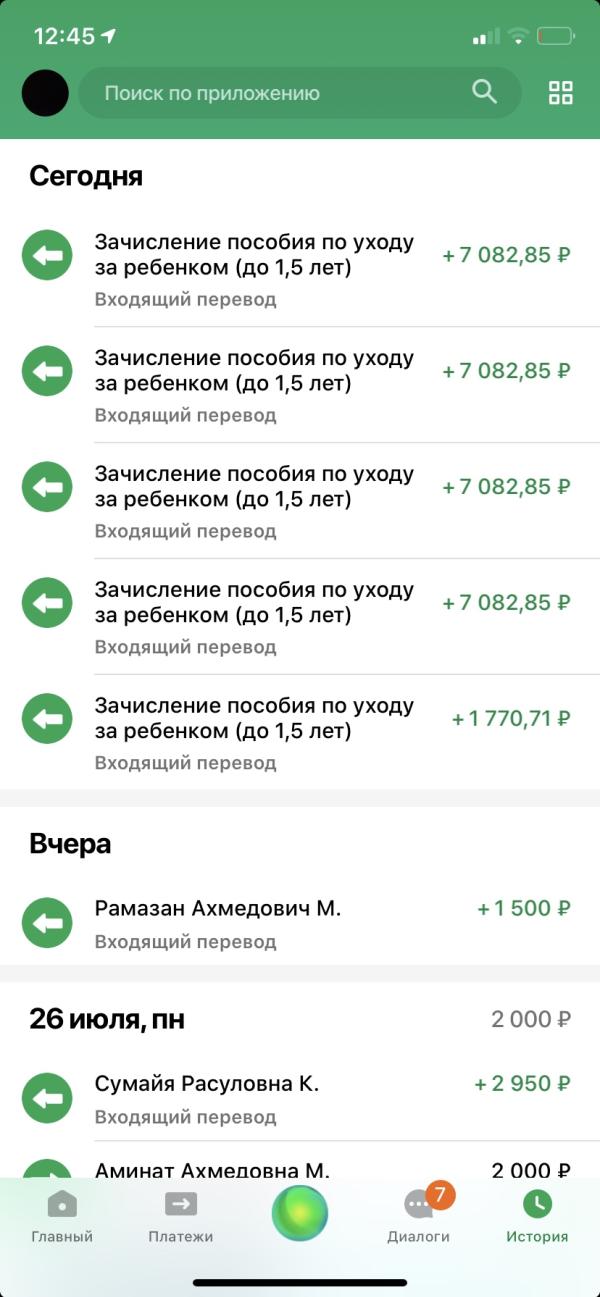Open transfer from Рамазан Ахмедович М.
Screen dimensions: 600x1297
tap(300, 924)
